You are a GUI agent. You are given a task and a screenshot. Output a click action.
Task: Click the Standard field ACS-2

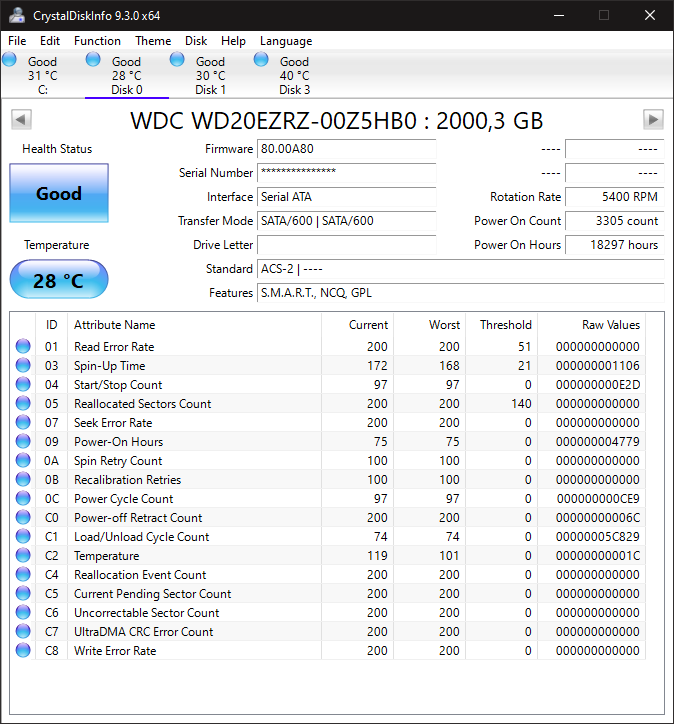tap(460, 269)
